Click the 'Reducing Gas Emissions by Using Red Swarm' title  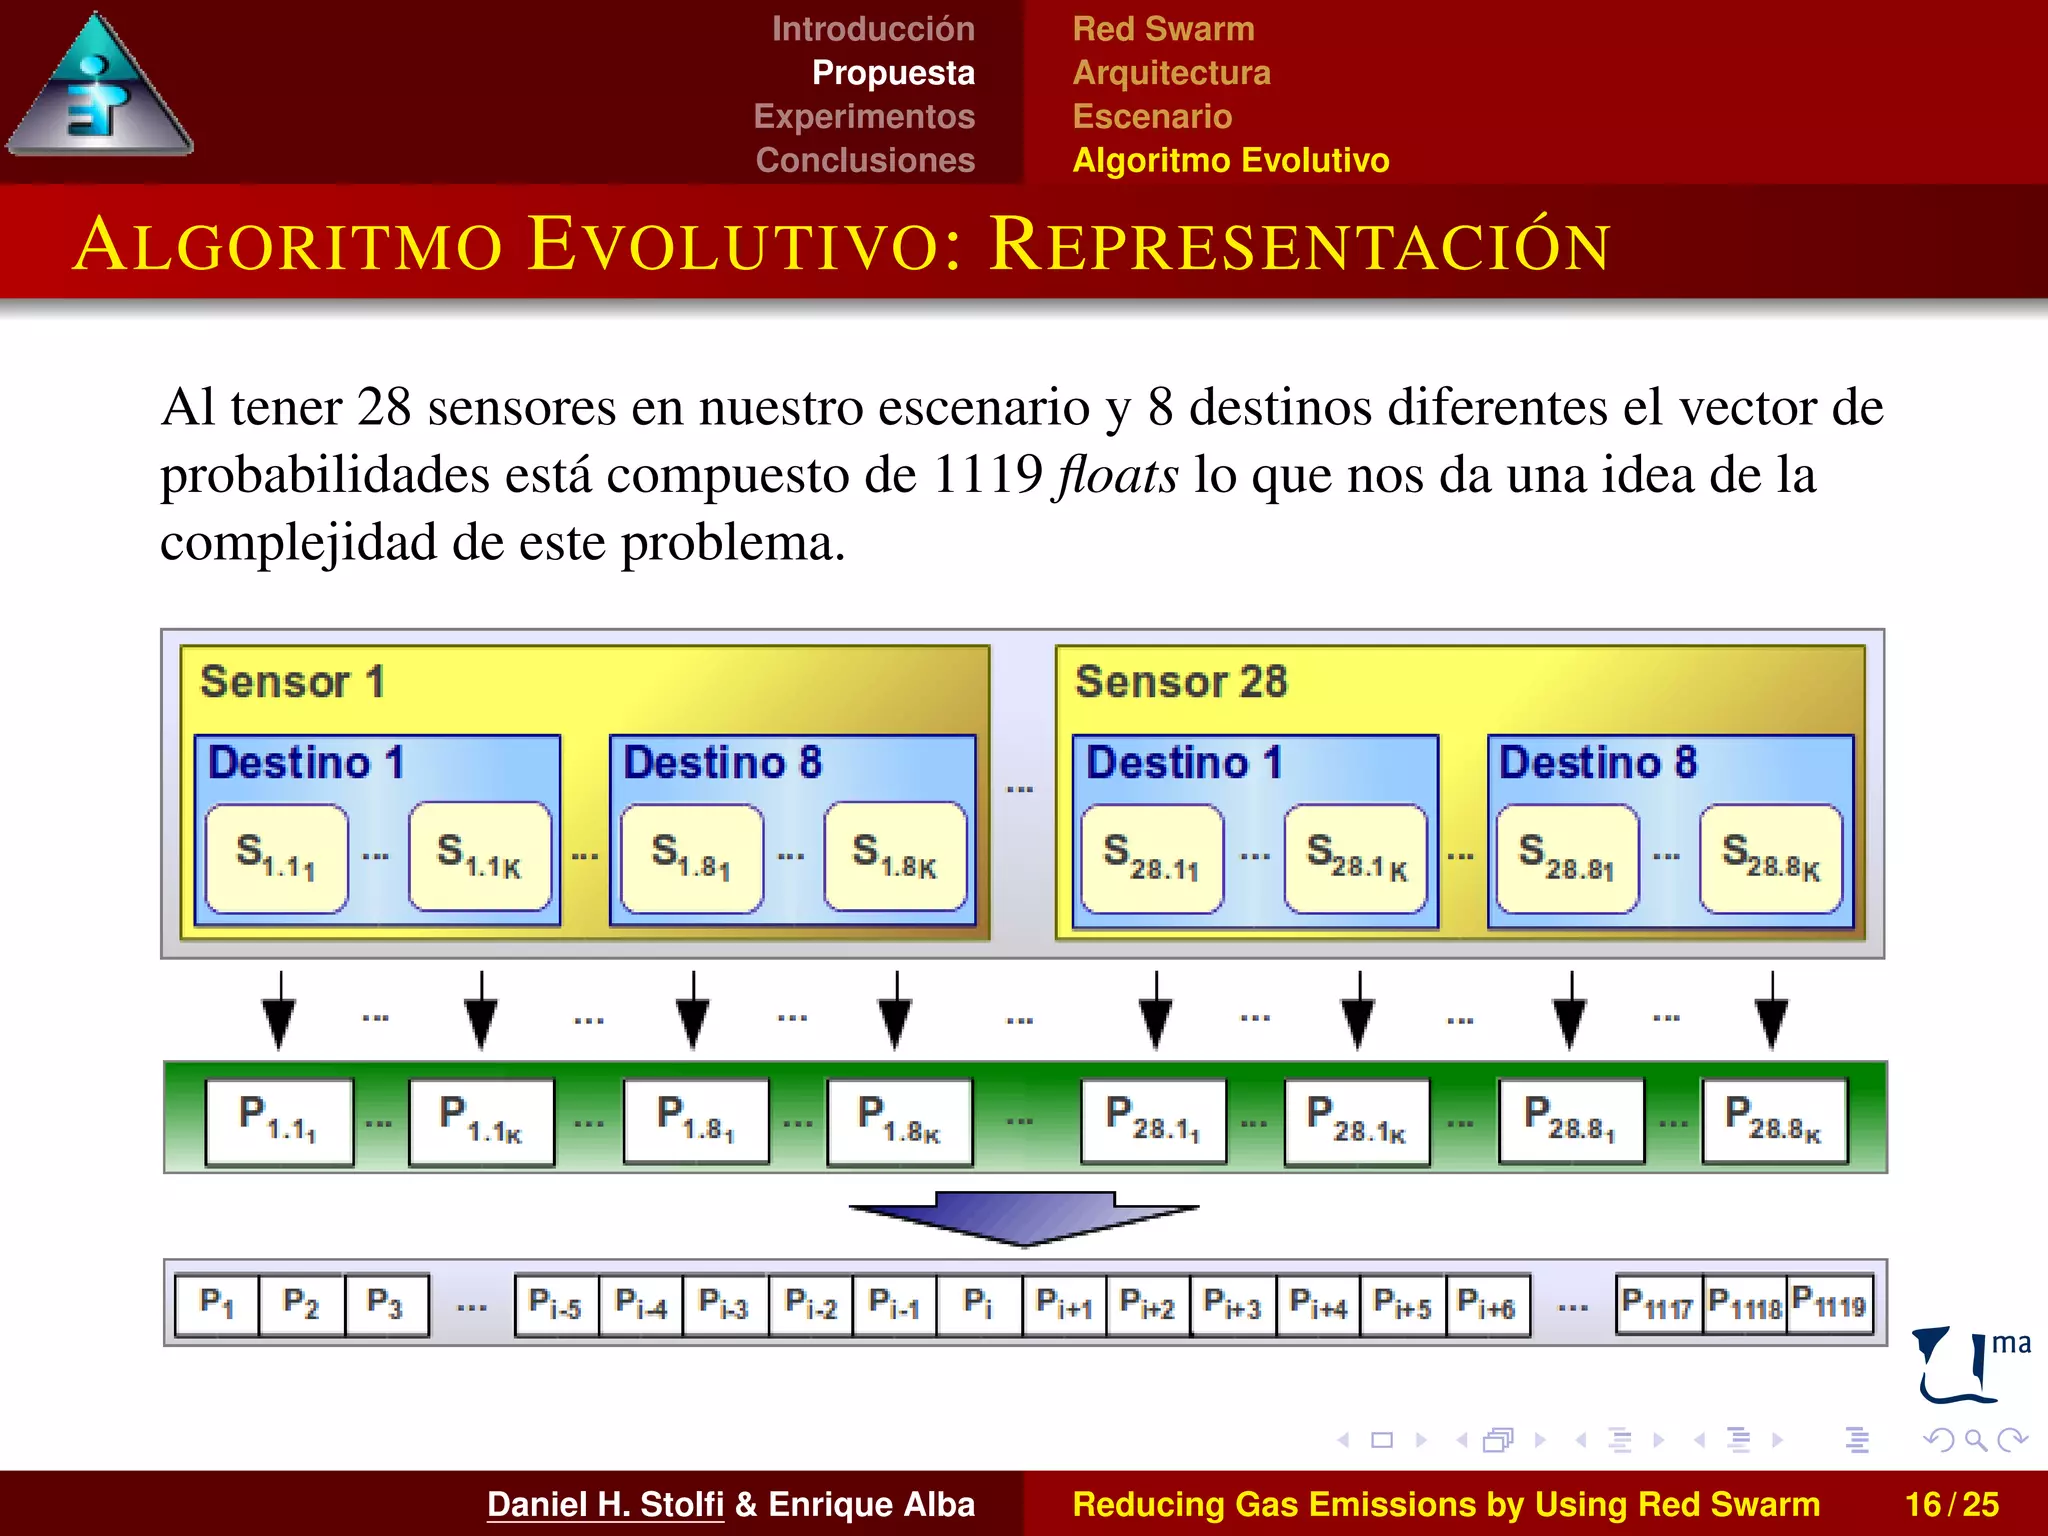pyautogui.click(x=1446, y=1504)
